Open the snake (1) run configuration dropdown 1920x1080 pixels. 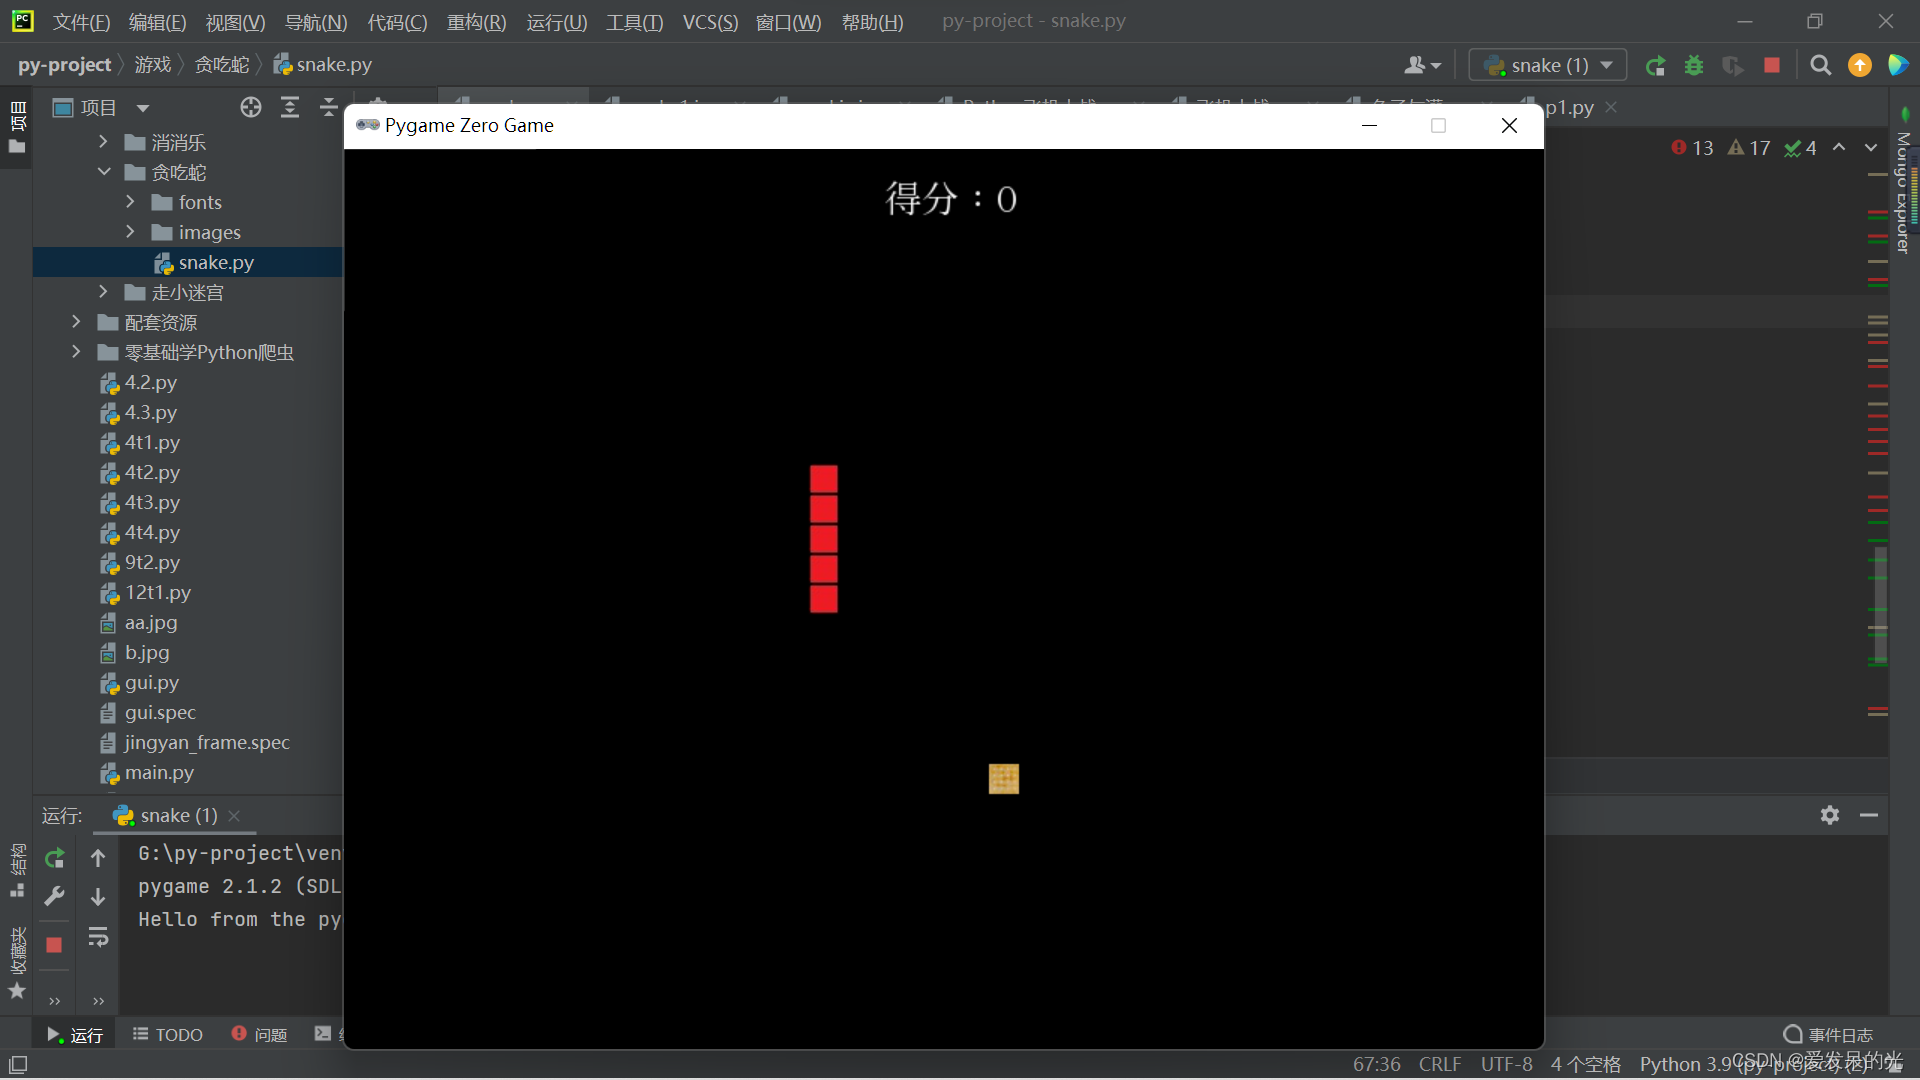1548,66
